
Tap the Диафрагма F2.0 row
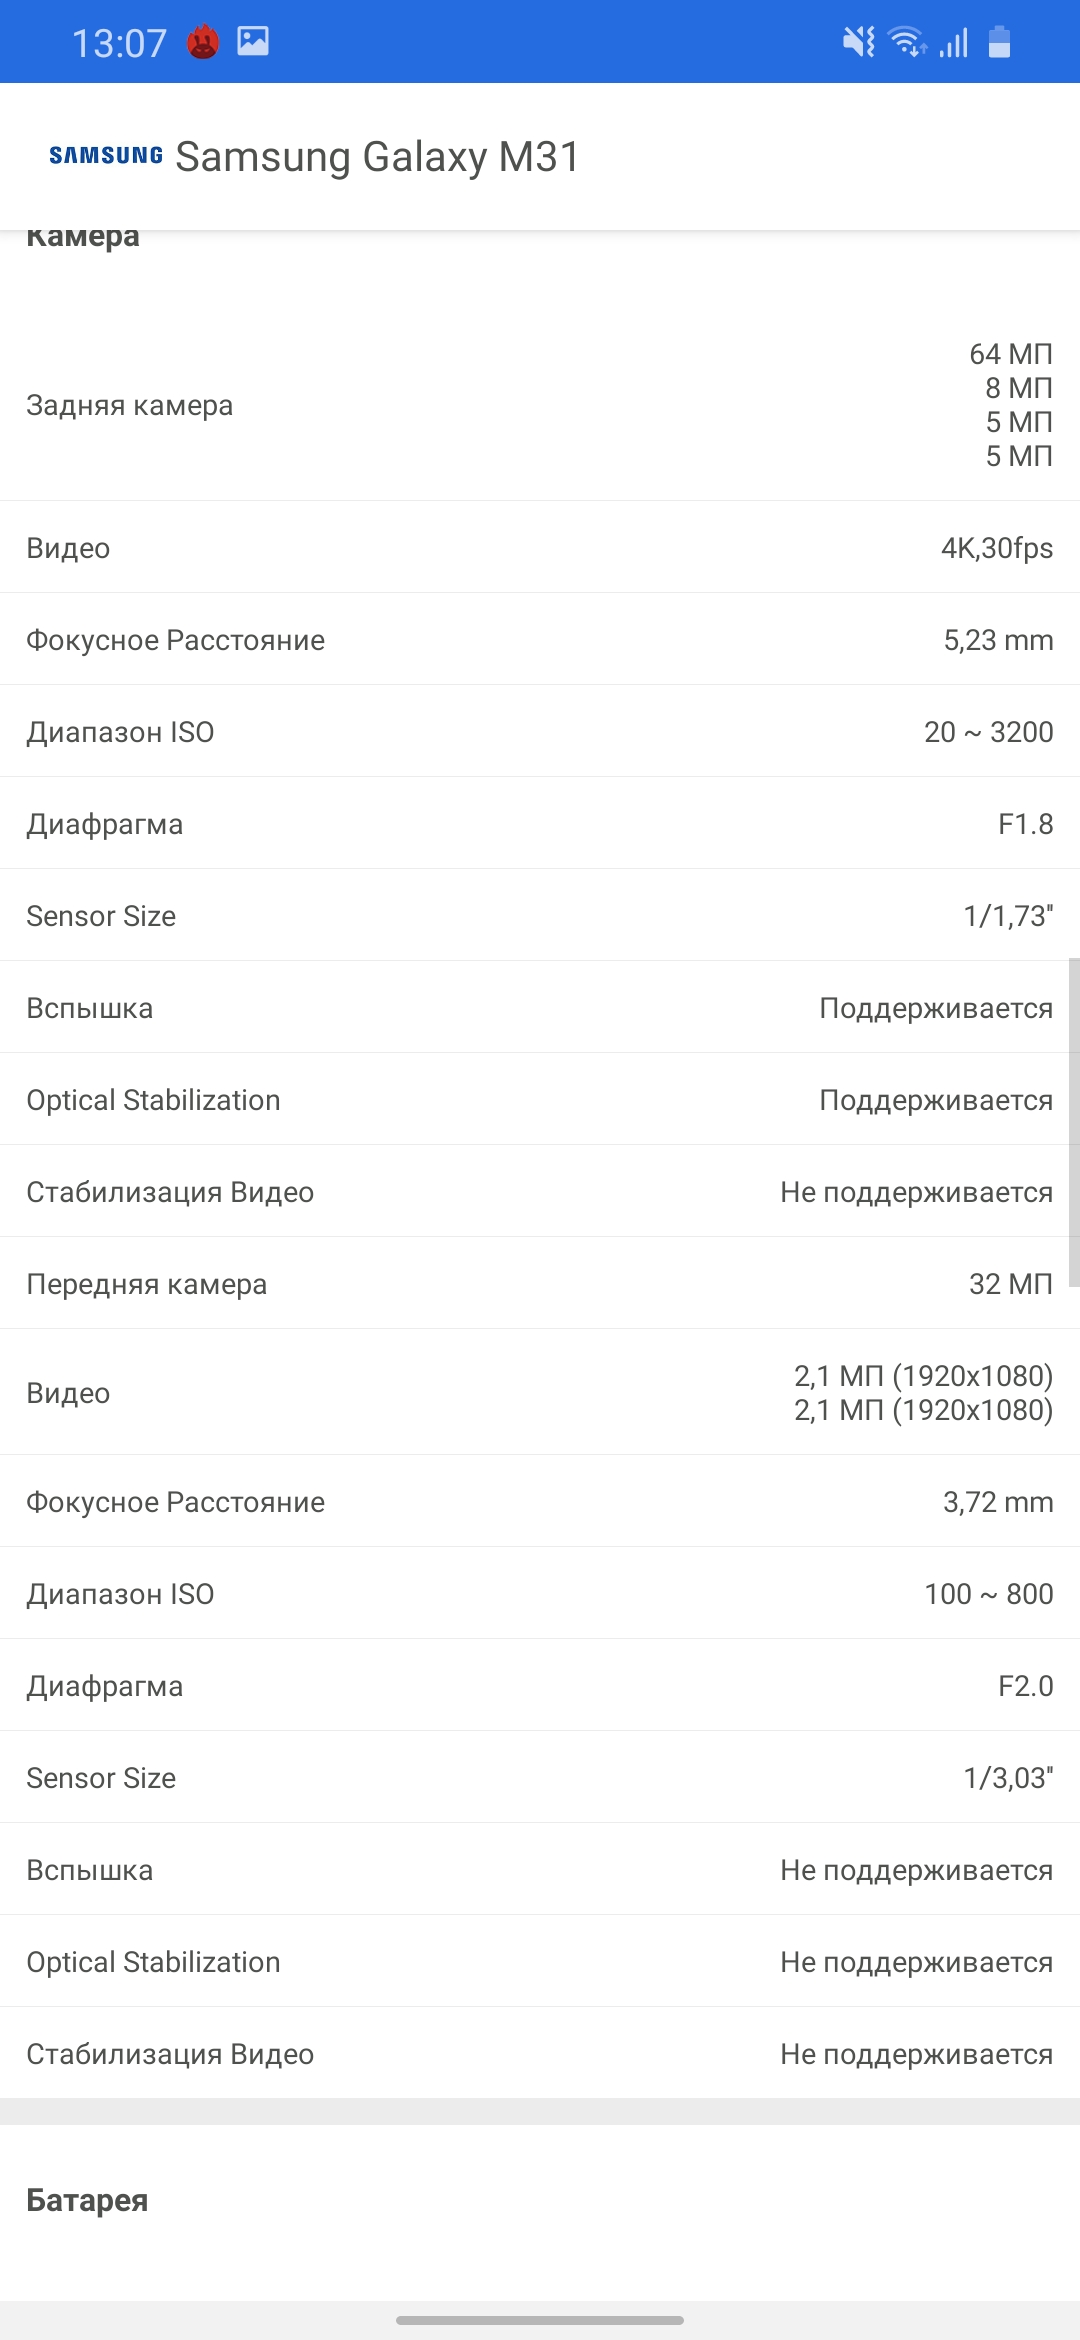tap(540, 1686)
